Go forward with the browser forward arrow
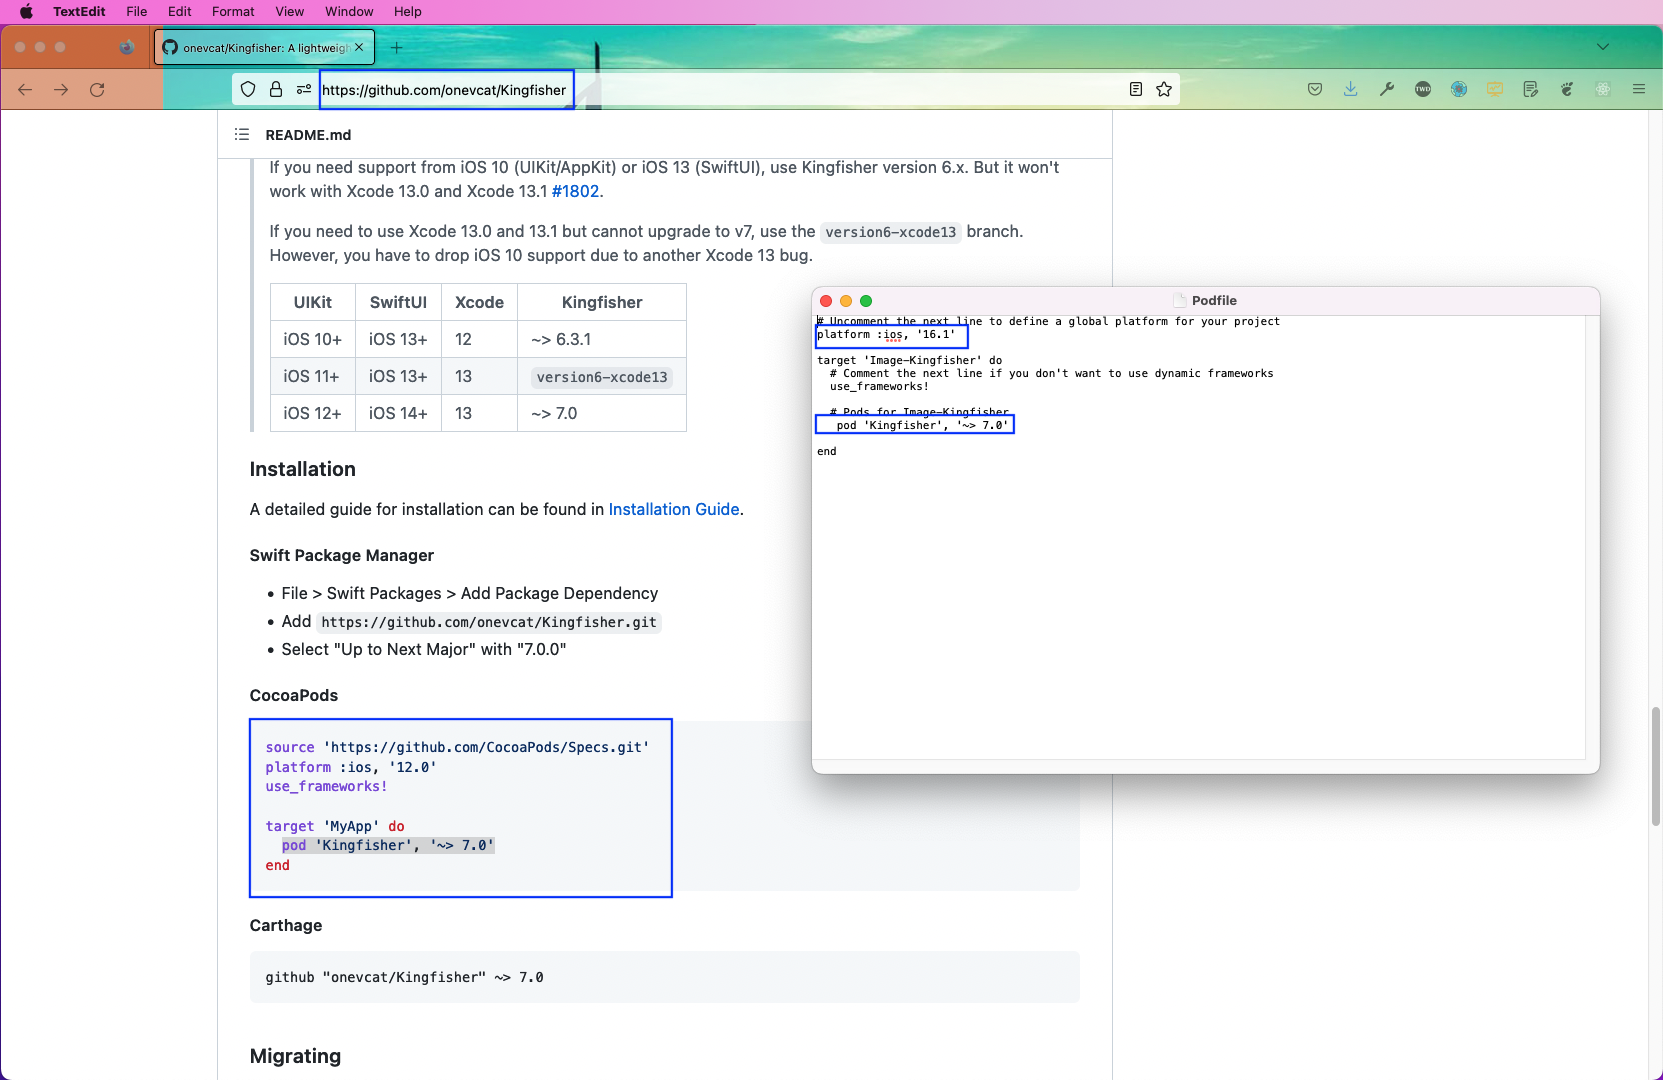Image resolution: width=1663 pixels, height=1080 pixels. (x=61, y=90)
